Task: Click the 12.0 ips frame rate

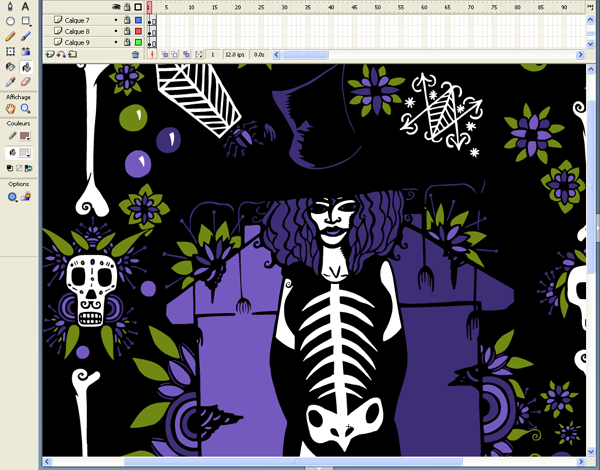Action: tap(235, 54)
